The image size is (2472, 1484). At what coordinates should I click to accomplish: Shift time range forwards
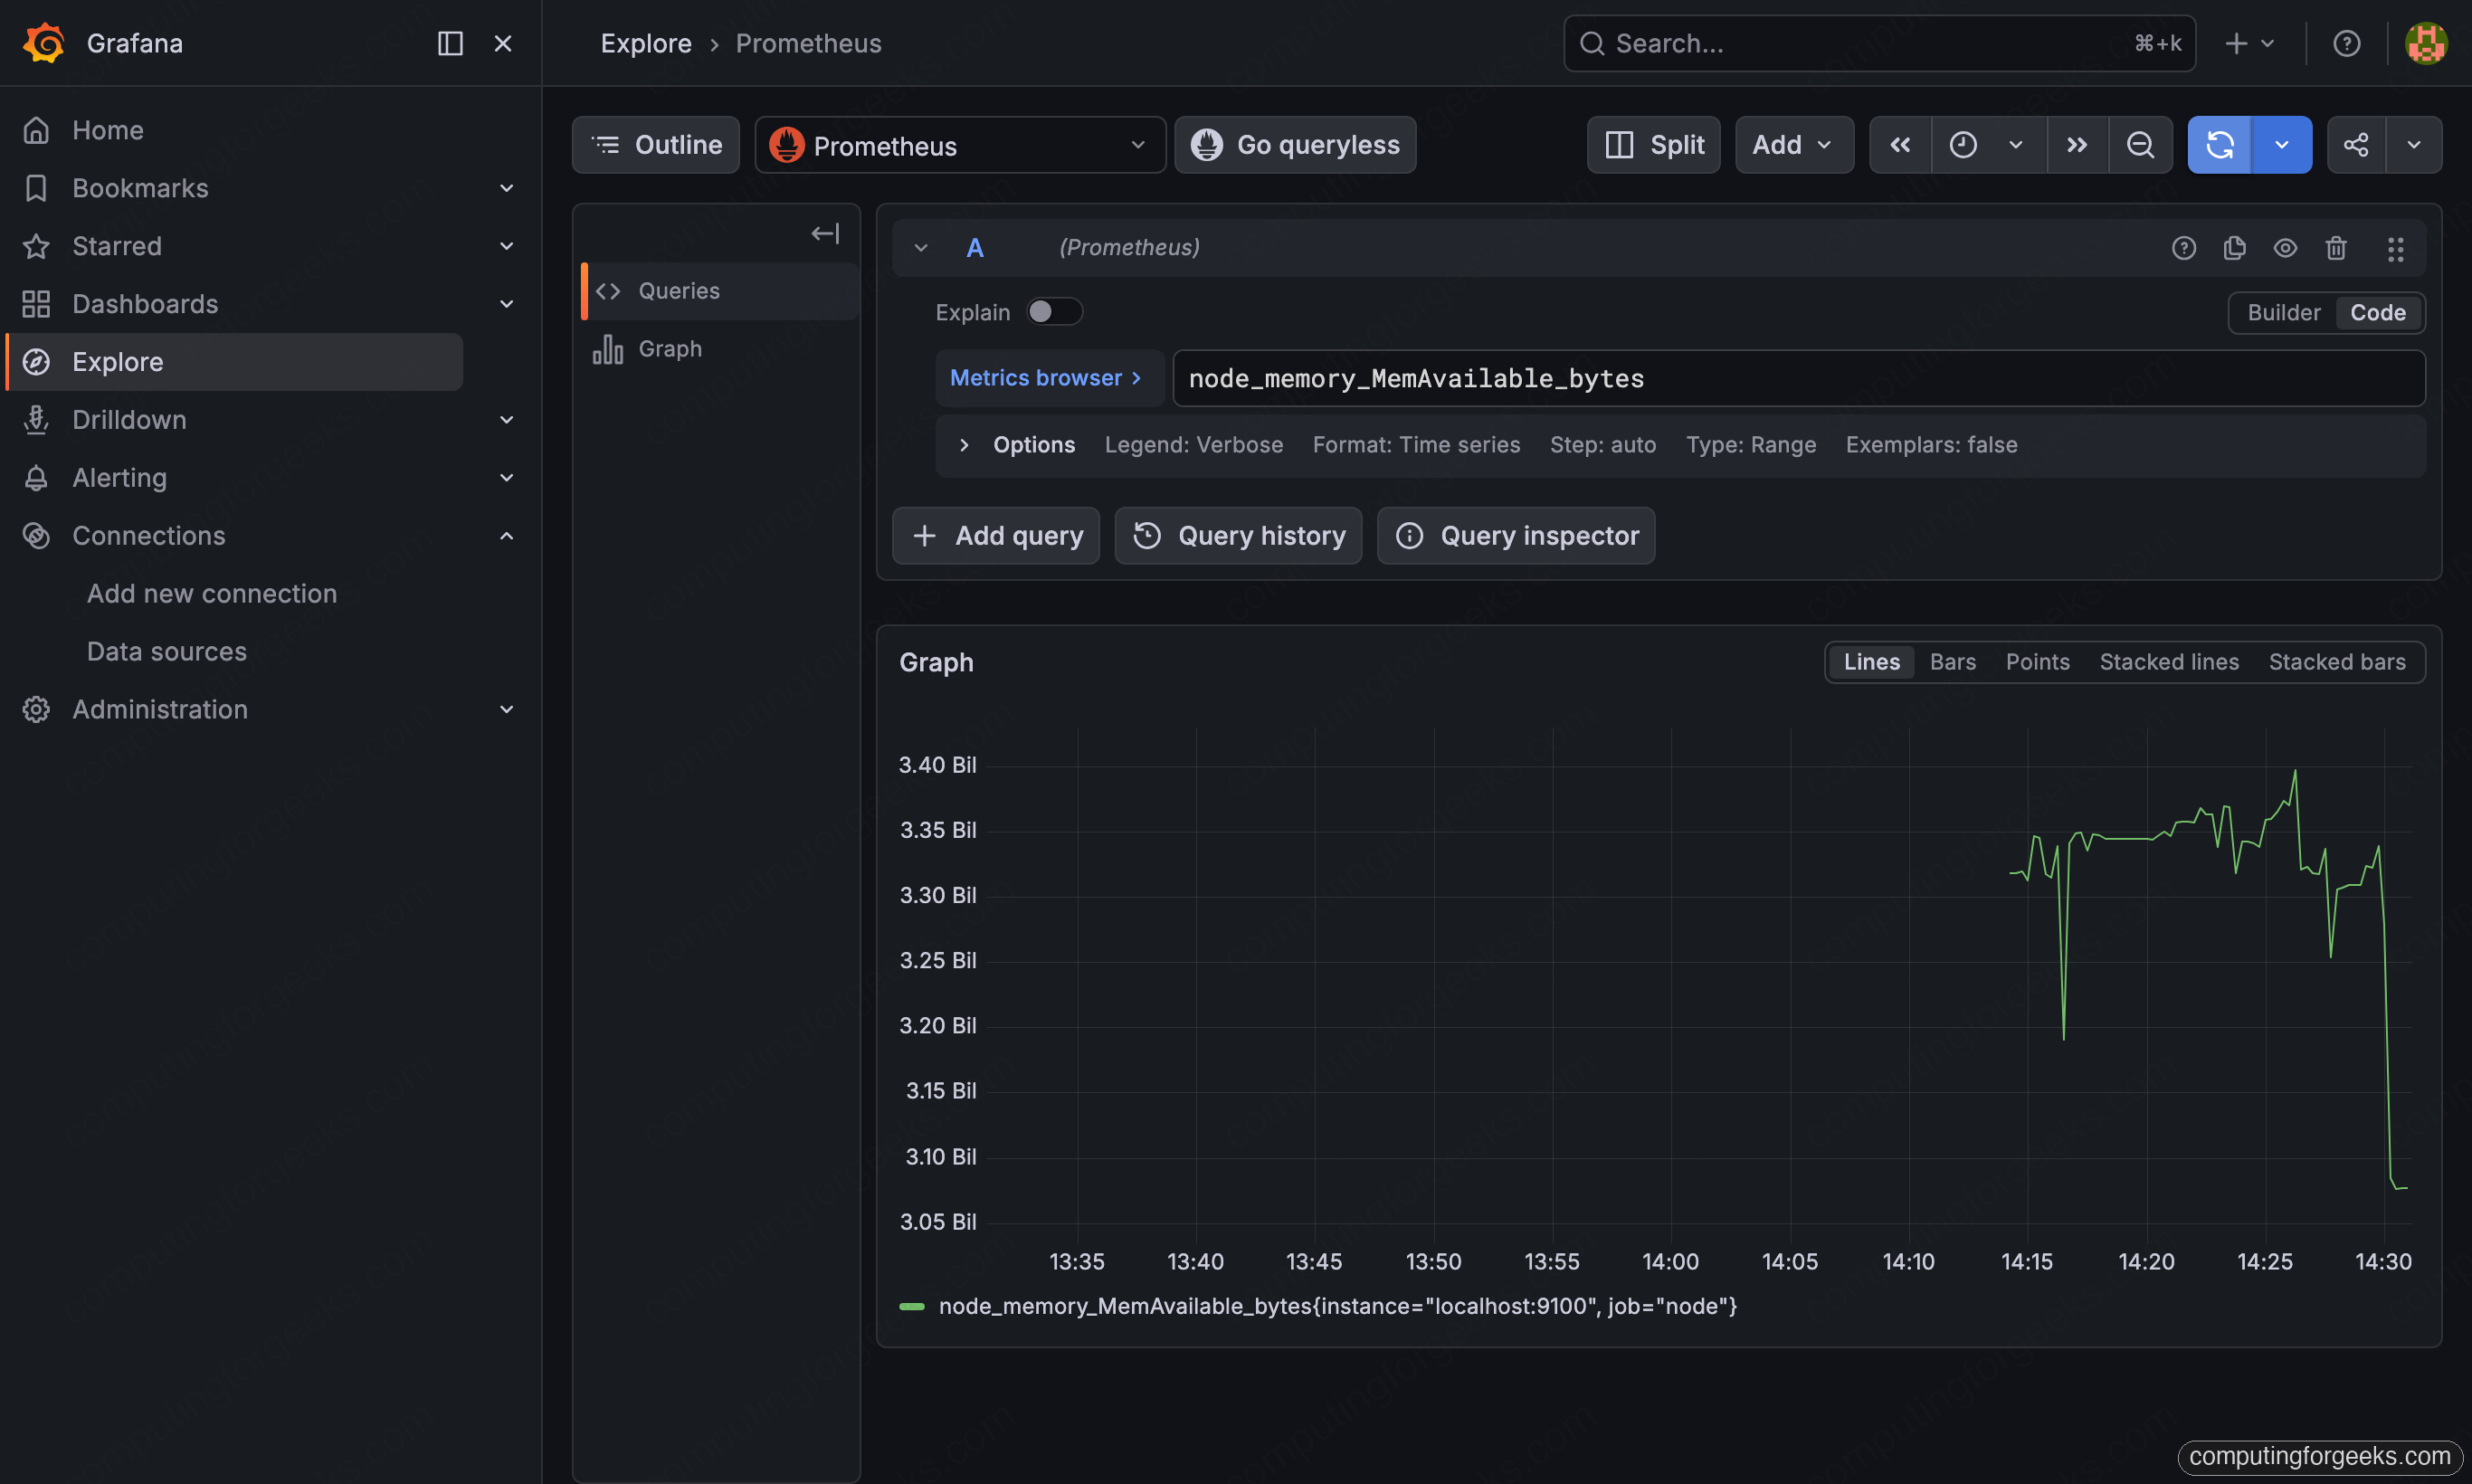click(x=2077, y=145)
